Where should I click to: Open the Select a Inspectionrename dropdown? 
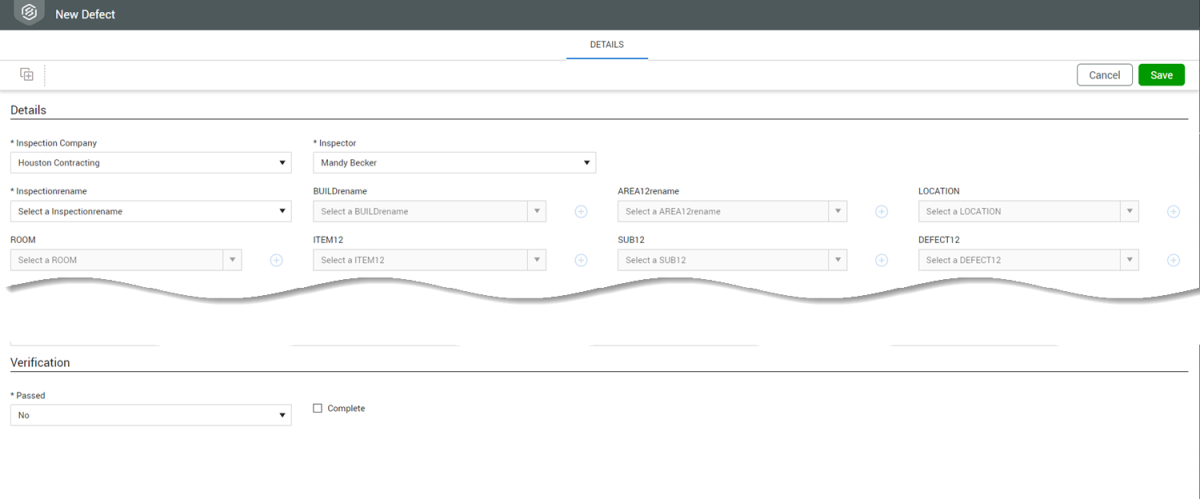click(151, 211)
